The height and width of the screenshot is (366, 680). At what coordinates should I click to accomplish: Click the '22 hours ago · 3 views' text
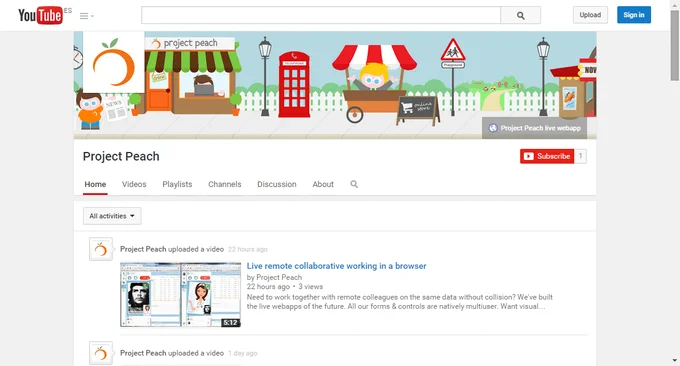click(x=284, y=287)
